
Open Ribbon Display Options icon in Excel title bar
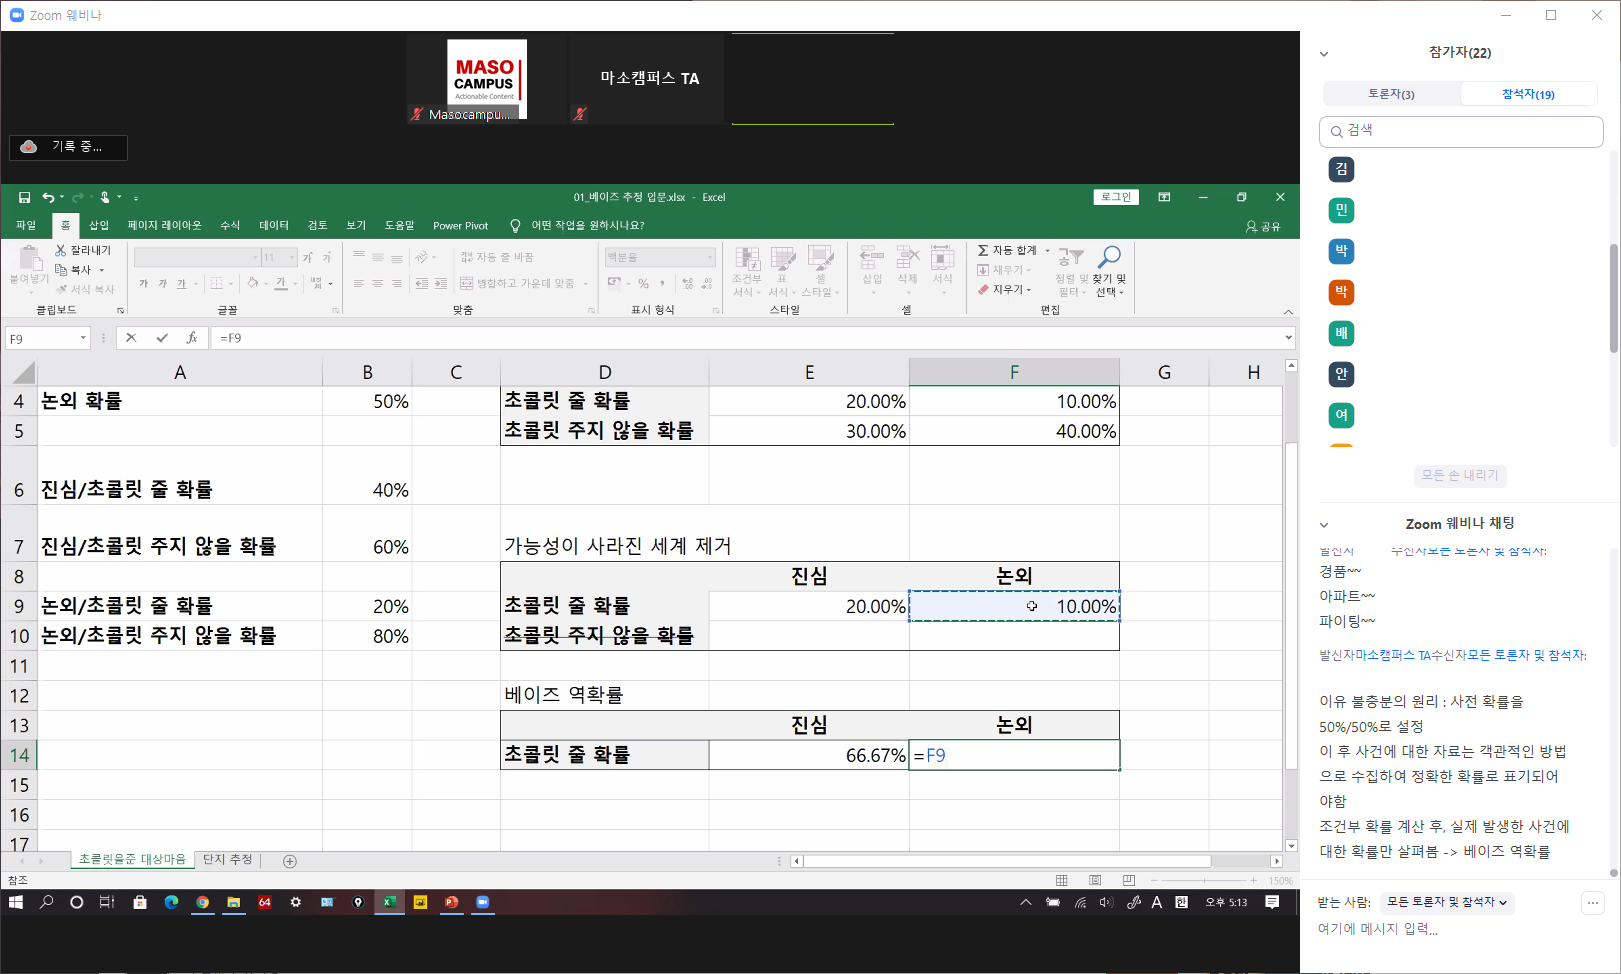click(1164, 197)
